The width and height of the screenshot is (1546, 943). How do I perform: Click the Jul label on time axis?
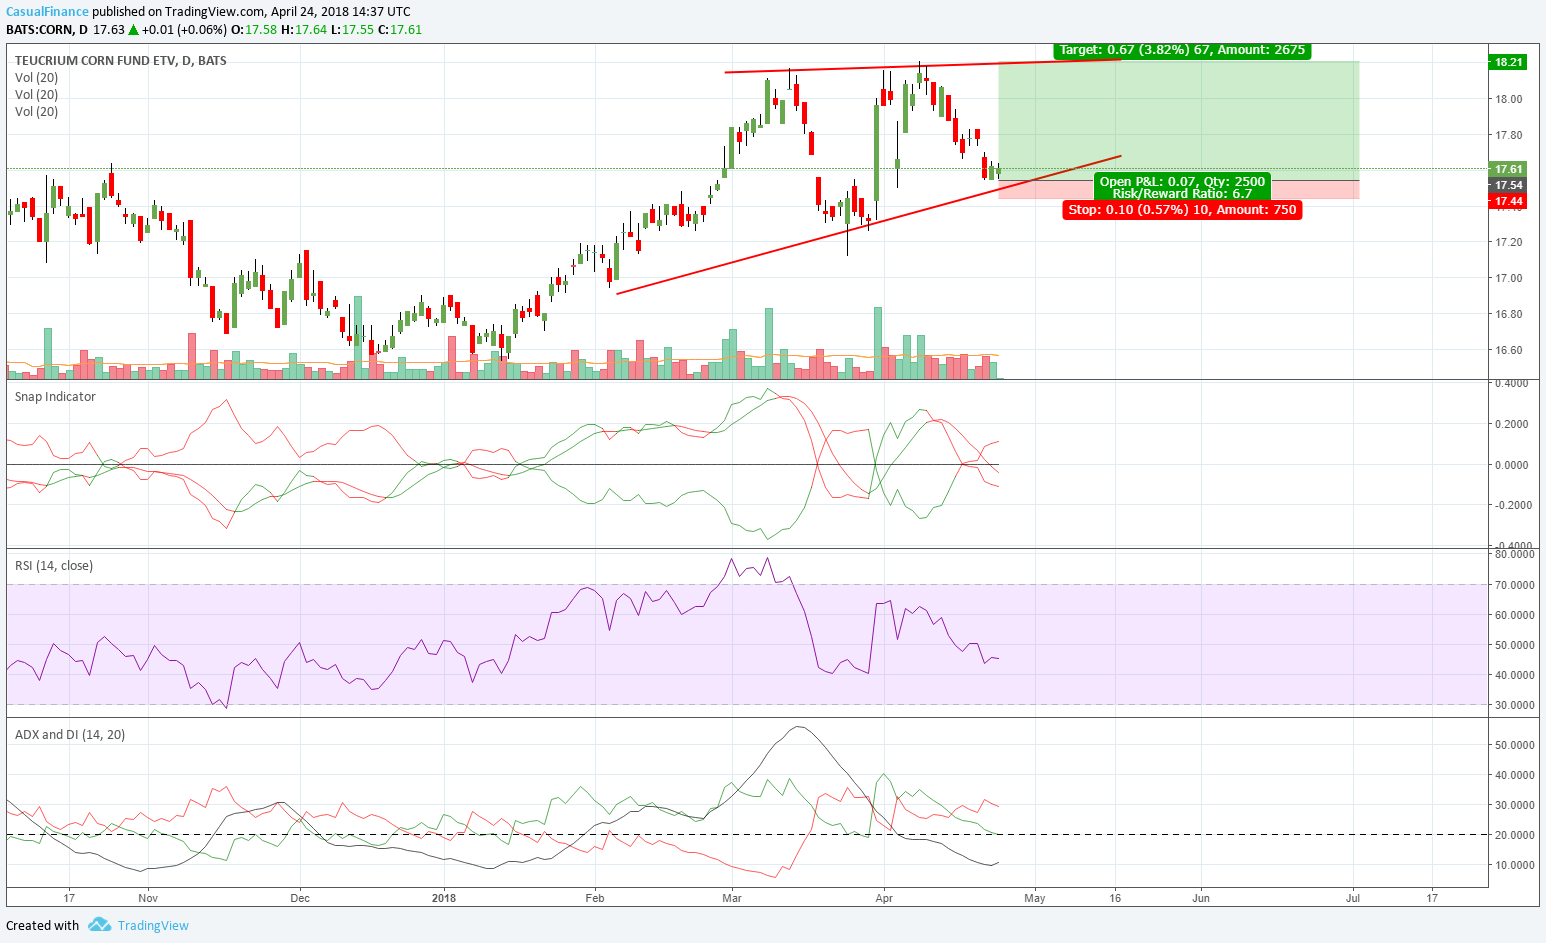click(1353, 898)
